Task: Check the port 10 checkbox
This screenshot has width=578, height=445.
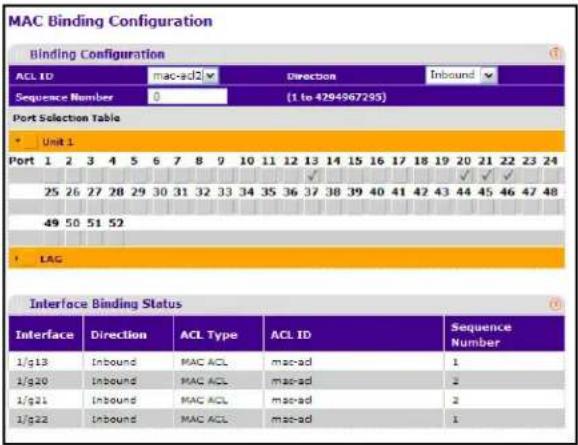Action: [247, 175]
